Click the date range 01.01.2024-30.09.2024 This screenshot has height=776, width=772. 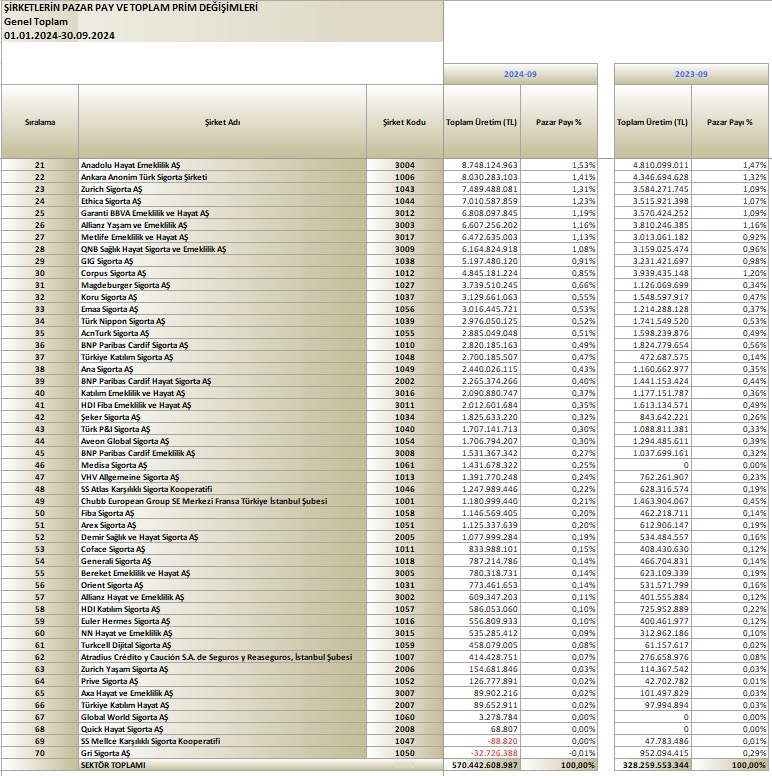coord(59,36)
